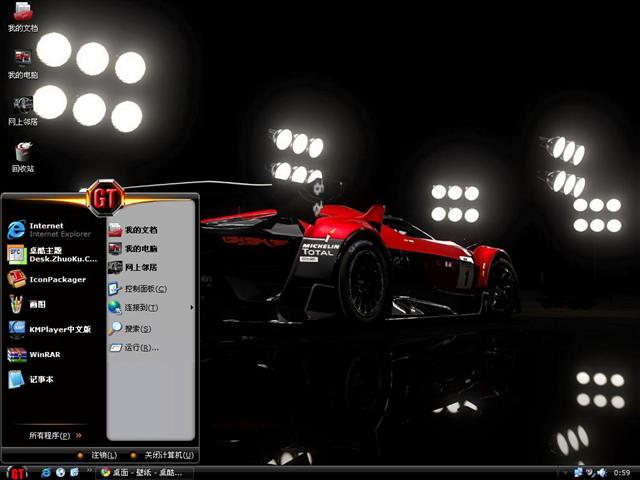Click the 0:59 taskbar clock
The image size is (640, 480).
point(622,473)
